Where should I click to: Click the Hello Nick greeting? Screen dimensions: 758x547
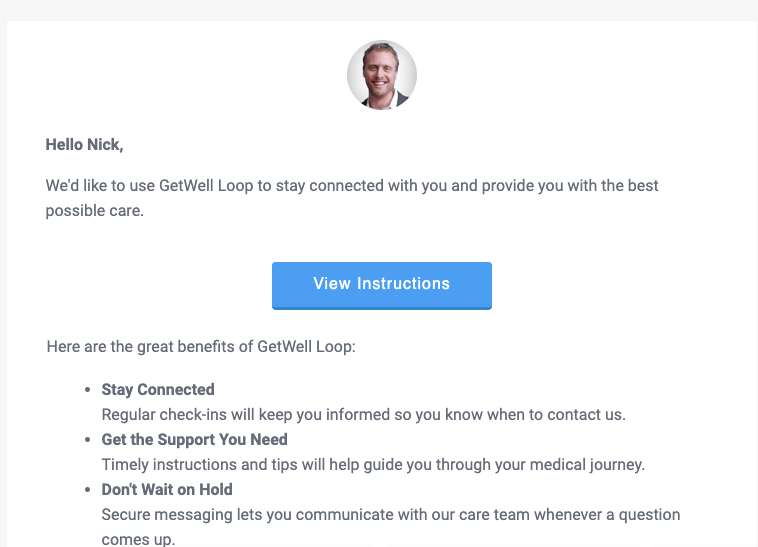click(x=84, y=144)
